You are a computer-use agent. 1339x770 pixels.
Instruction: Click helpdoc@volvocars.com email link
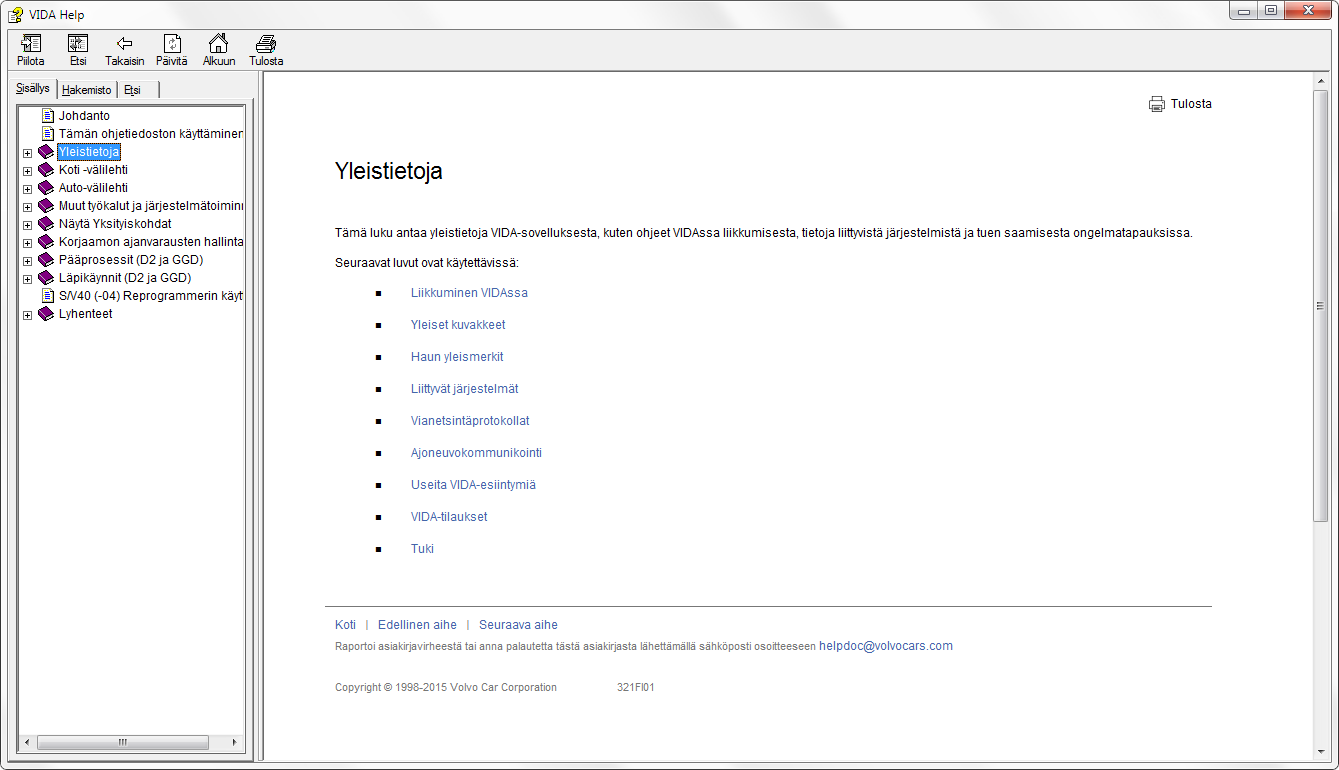(886, 646)
